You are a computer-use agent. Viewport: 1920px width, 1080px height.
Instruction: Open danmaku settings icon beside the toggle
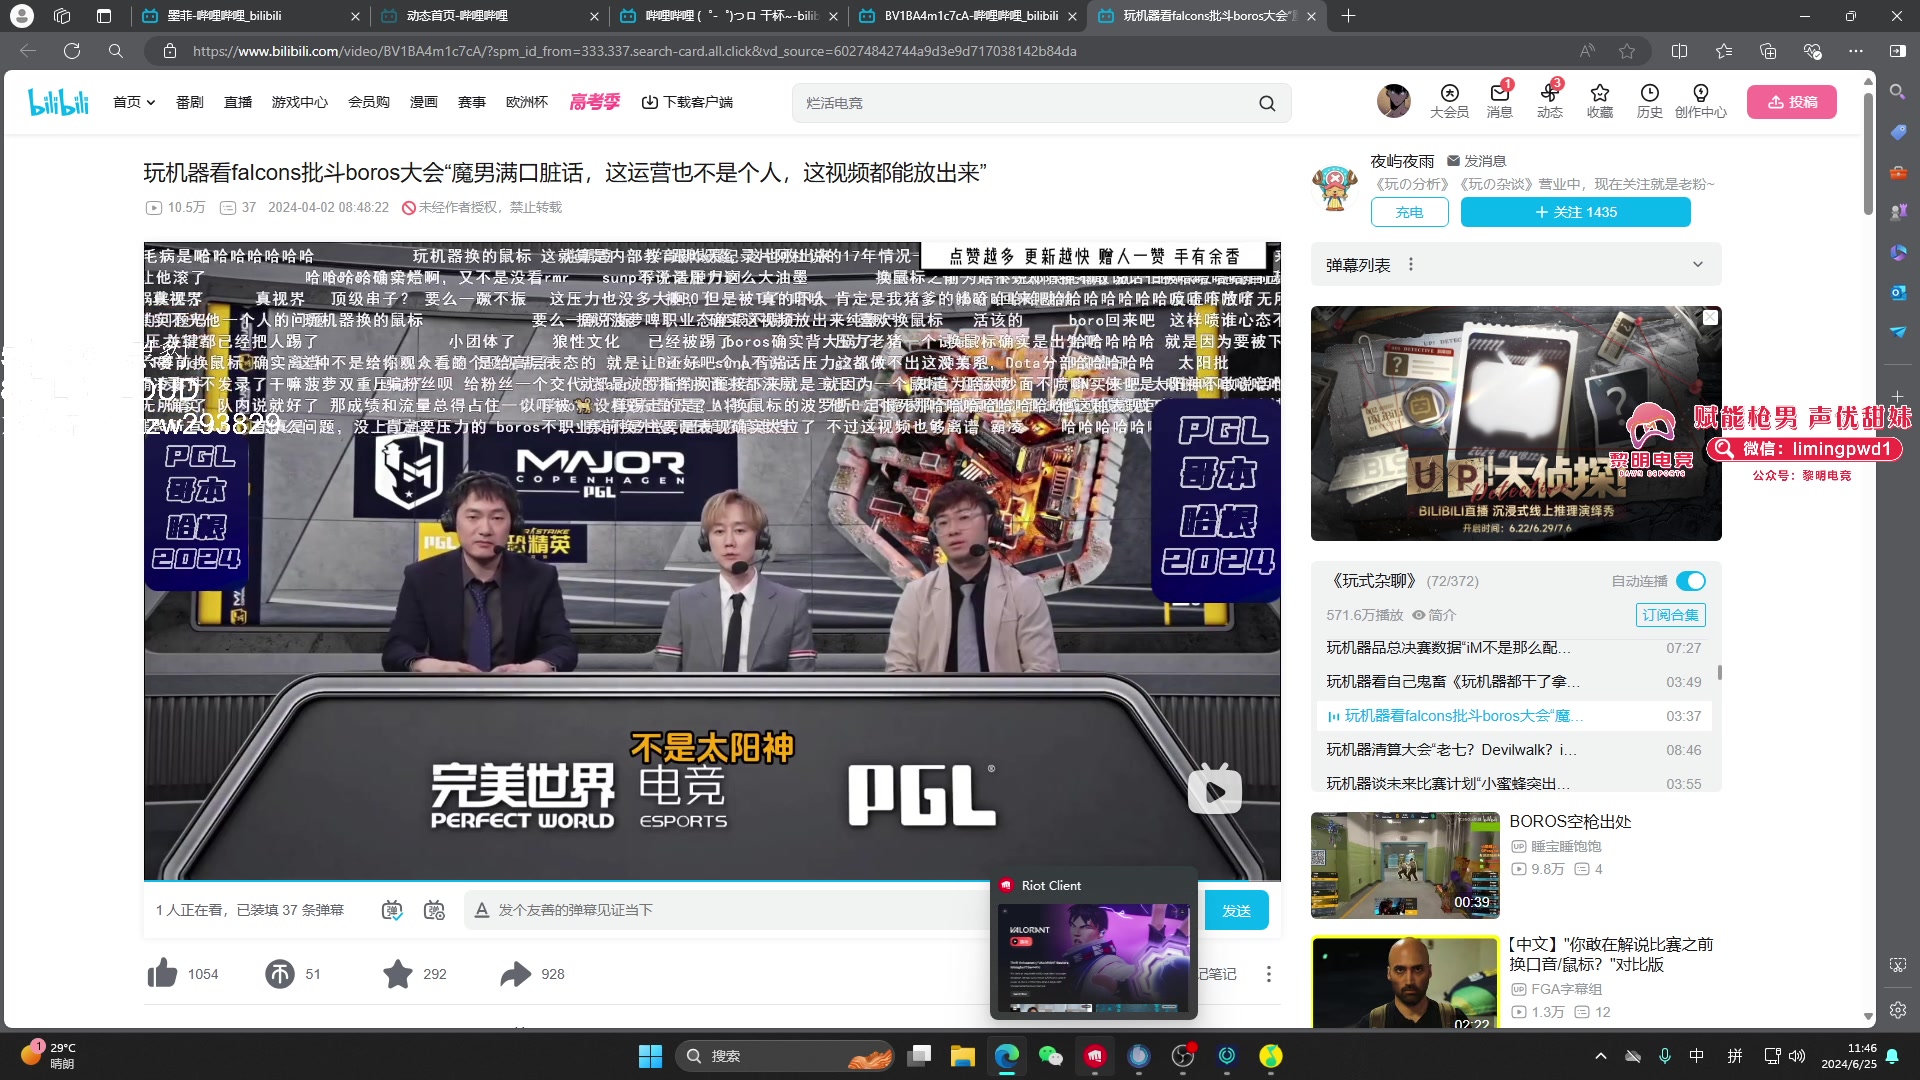point(435,910)
